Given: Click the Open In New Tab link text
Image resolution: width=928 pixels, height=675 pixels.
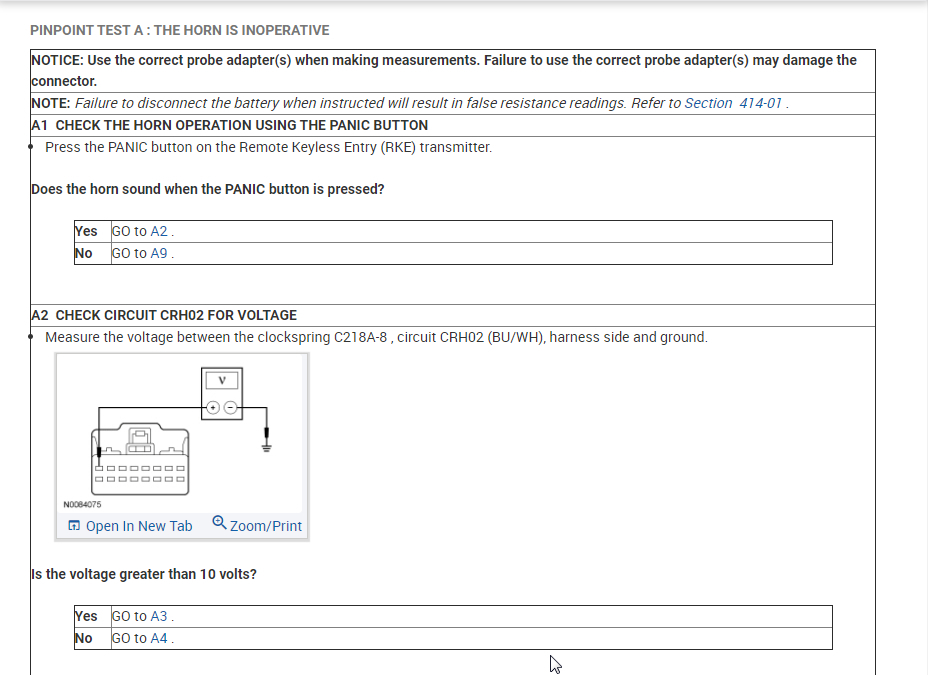Looking at the screenshot, I should click(x=139, y=526).
